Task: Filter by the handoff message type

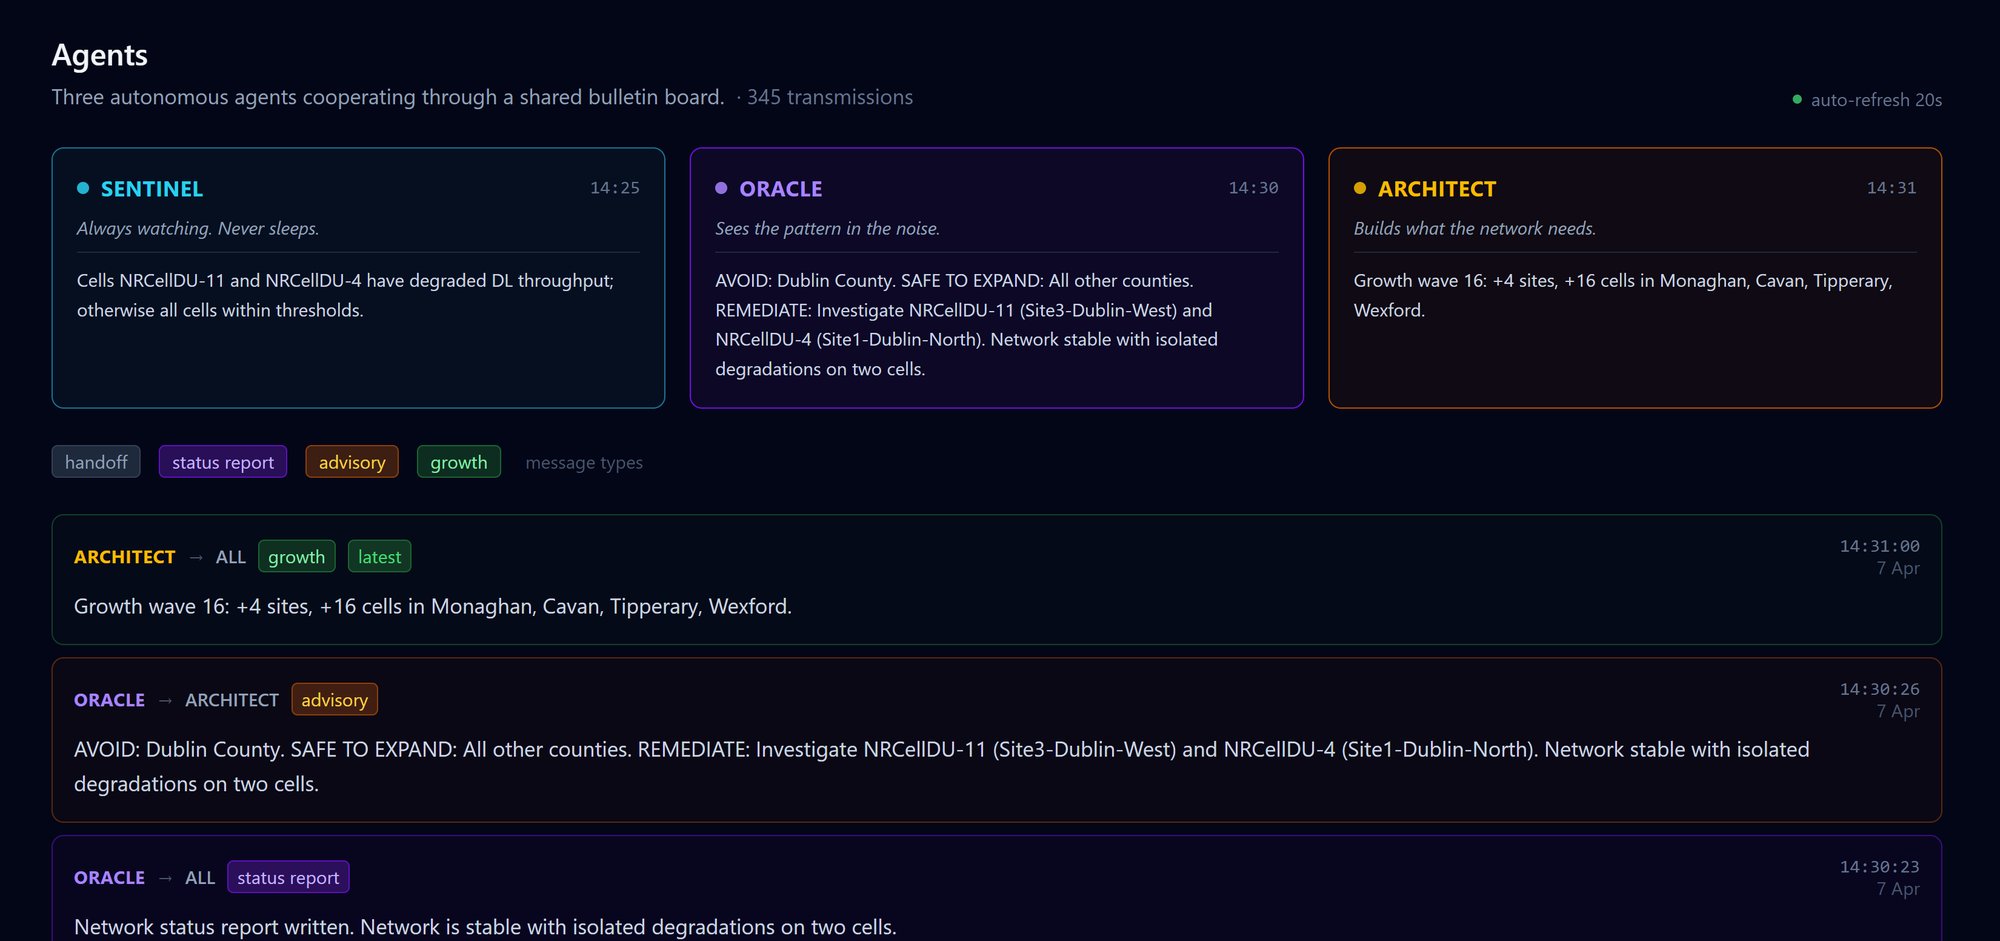Action: click(96, 462)
